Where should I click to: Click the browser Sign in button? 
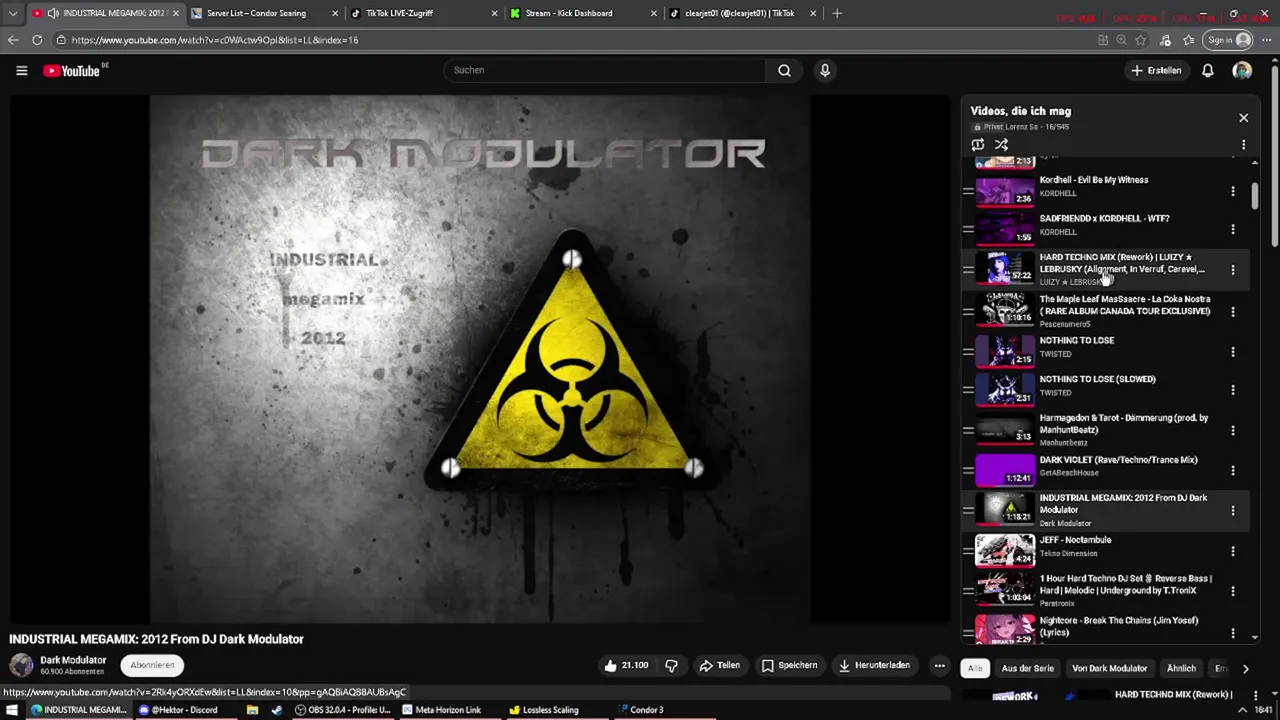pos(1229,40)
